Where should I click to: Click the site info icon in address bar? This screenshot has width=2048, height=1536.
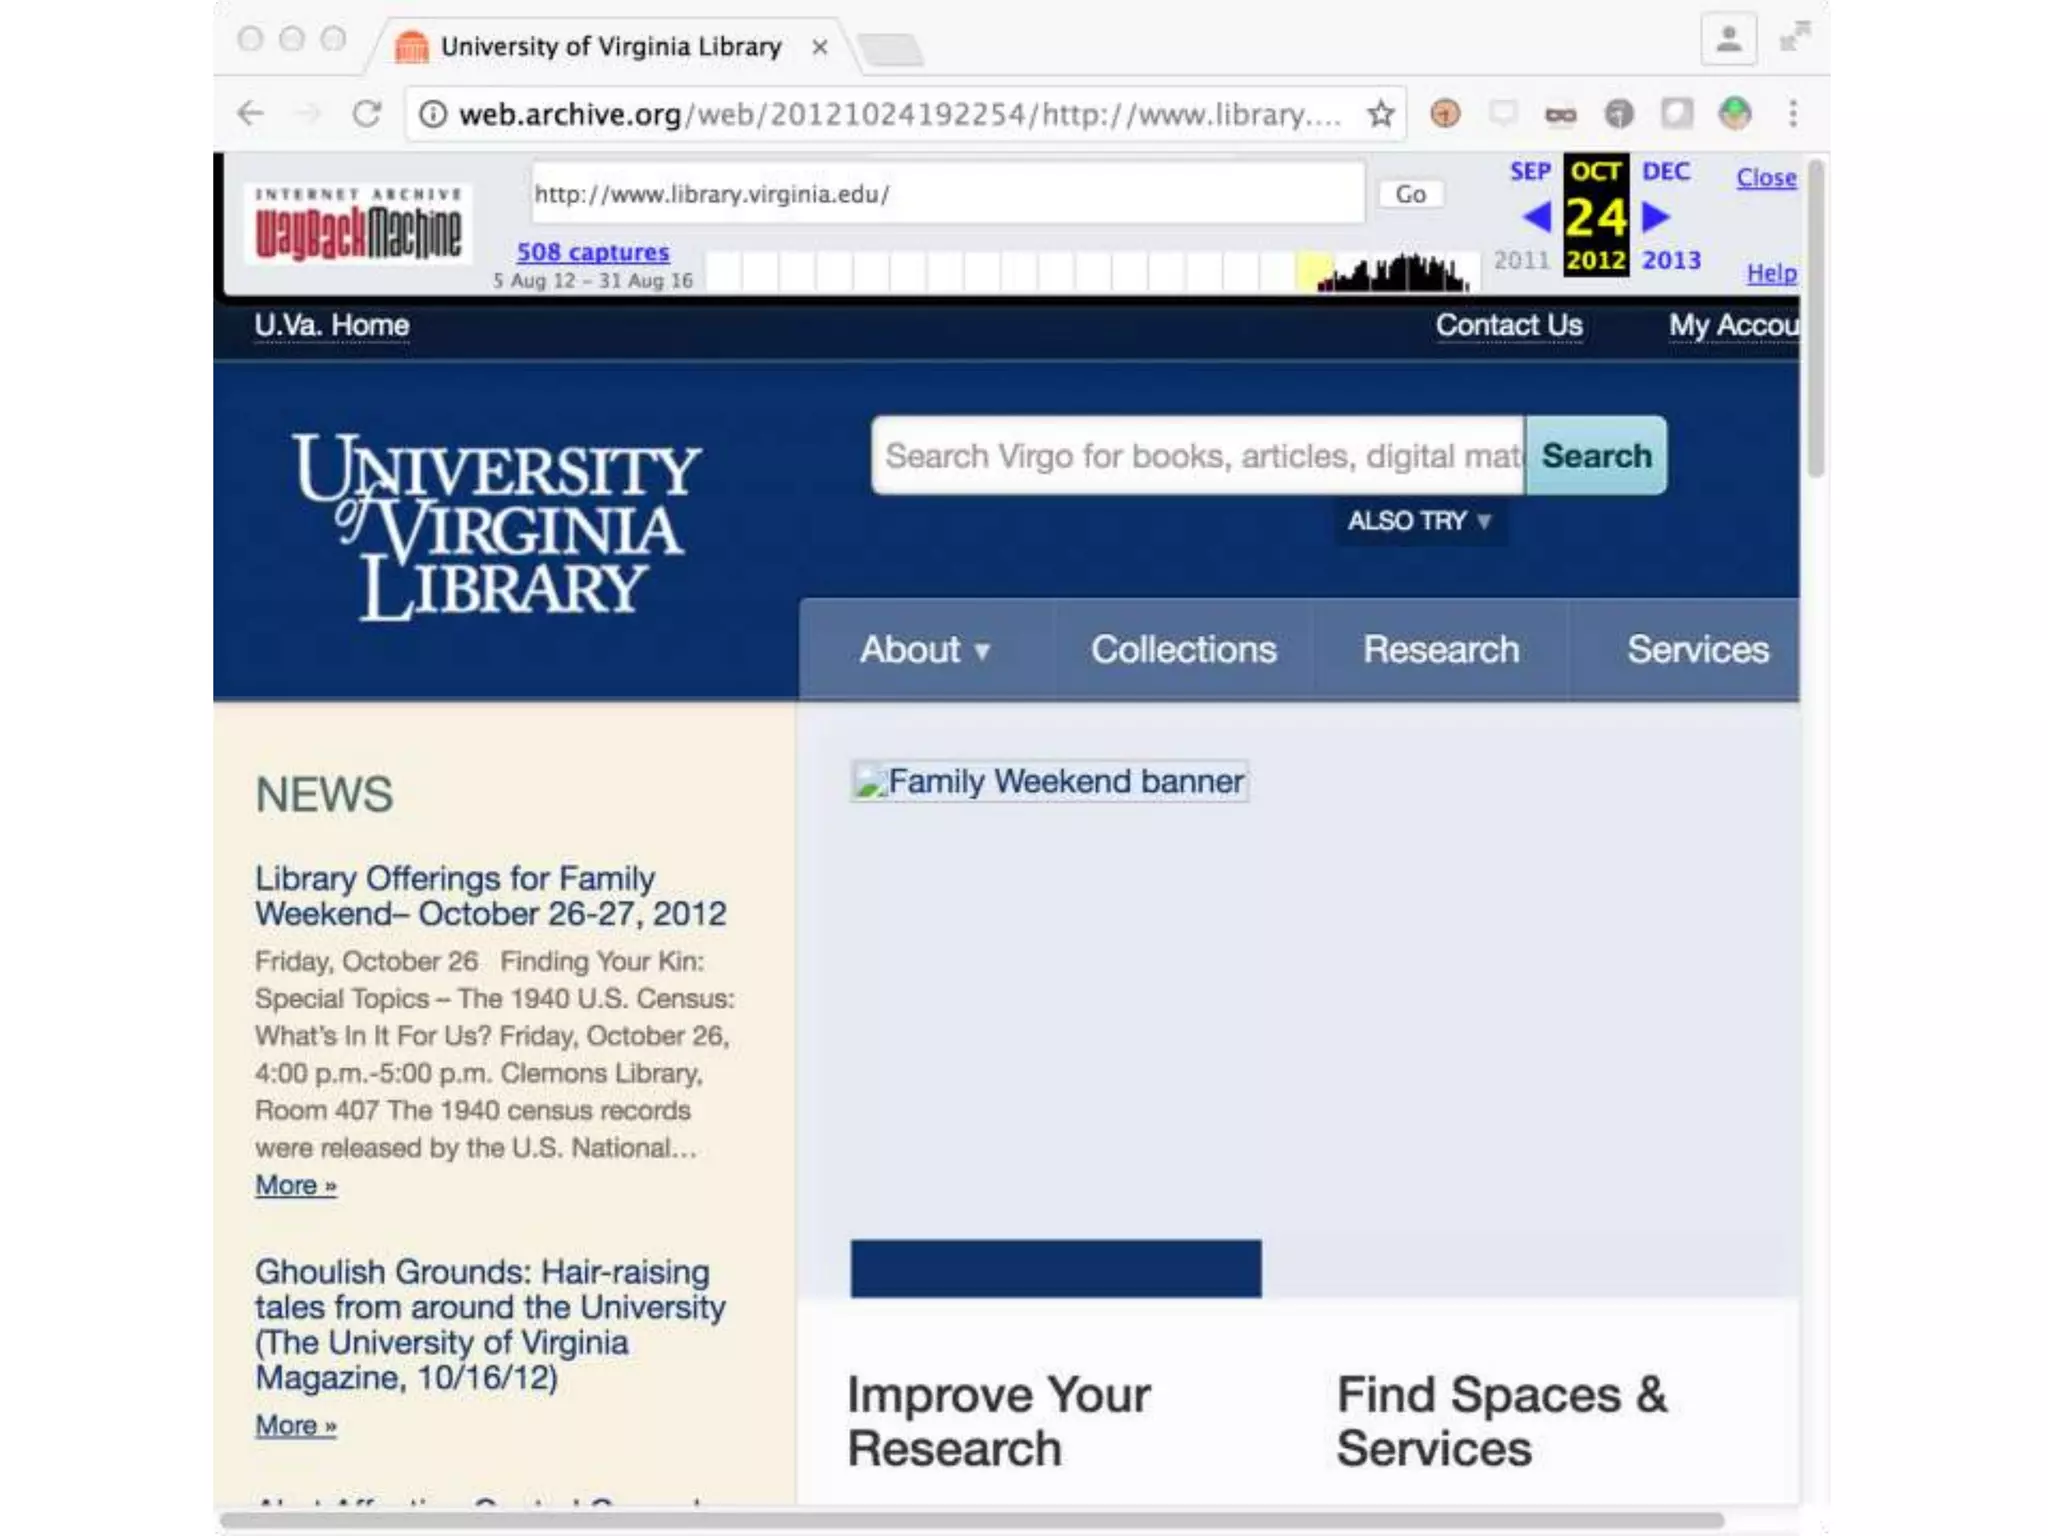point(433,114)
